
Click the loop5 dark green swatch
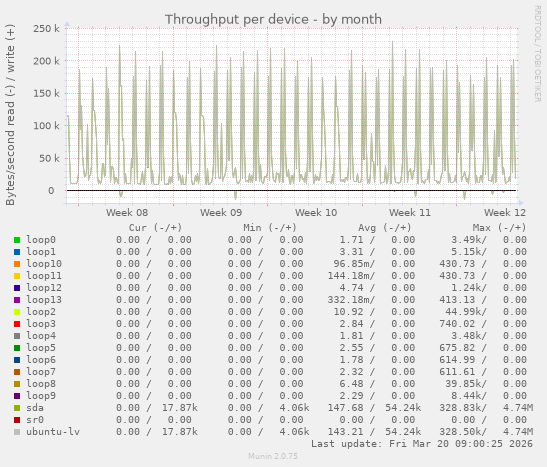[17, 348]
